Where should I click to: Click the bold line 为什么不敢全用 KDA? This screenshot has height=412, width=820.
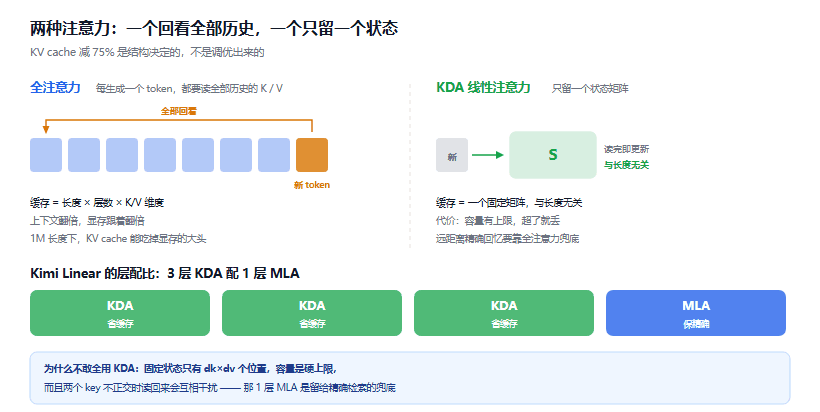190,369
